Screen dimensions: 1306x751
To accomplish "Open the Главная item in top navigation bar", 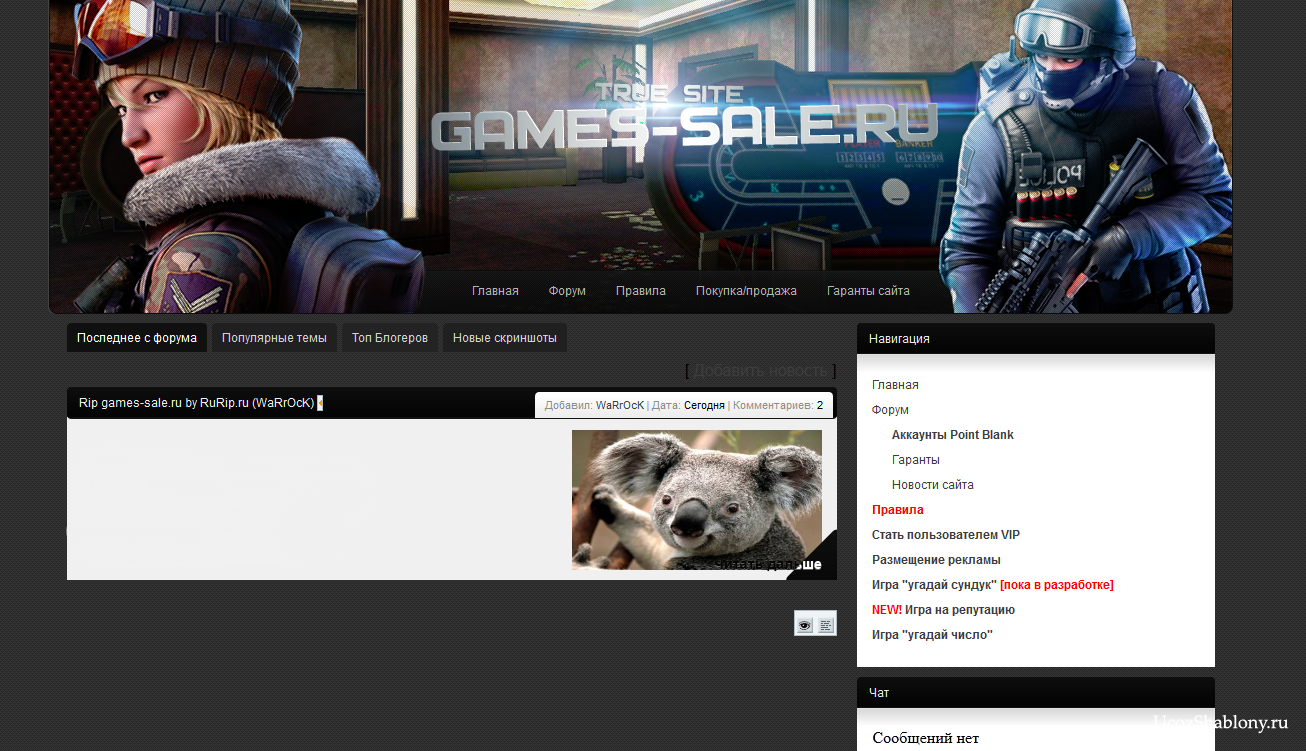I will tap(495, 291).
